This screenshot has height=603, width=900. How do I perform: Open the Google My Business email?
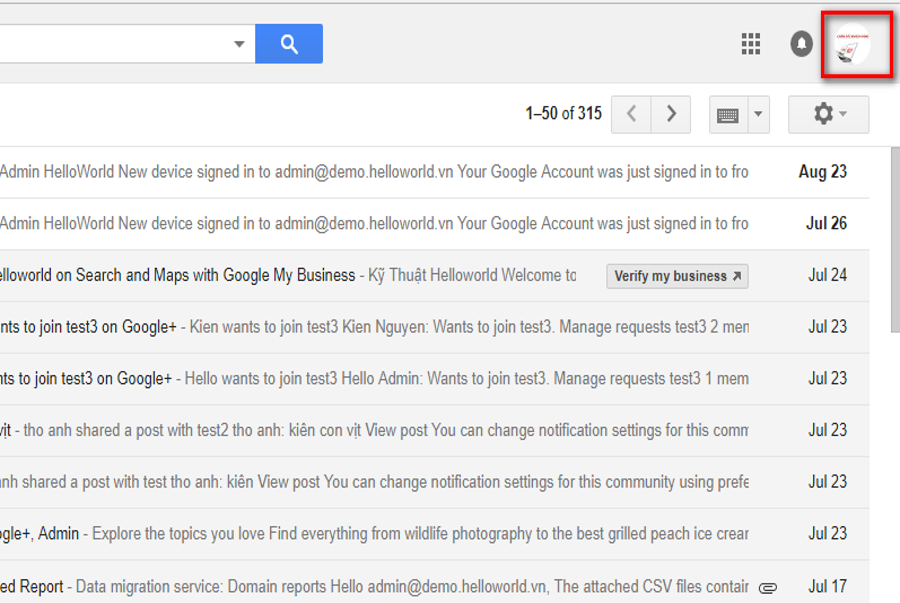pos(435,275)
